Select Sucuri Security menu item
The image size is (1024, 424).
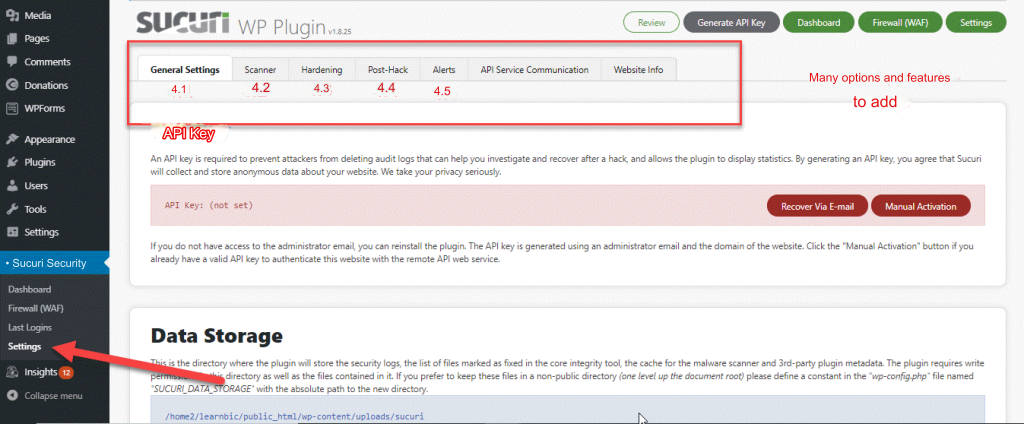[x=55, y=263]
